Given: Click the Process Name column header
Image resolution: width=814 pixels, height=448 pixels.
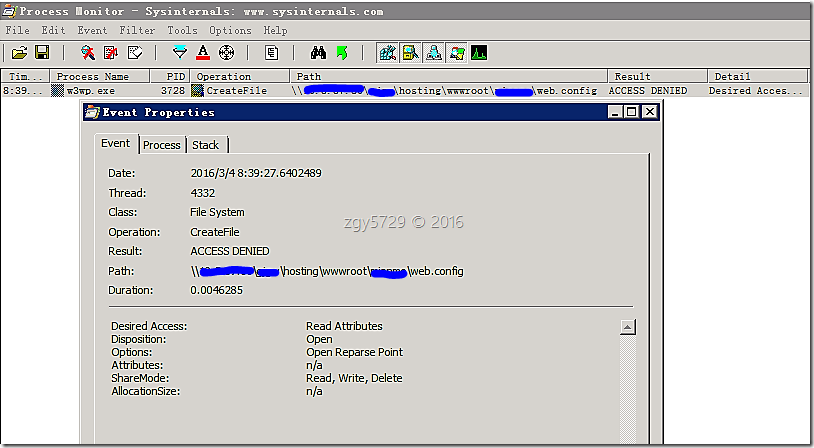Looking at the screenshot, I should click(100, 76).
